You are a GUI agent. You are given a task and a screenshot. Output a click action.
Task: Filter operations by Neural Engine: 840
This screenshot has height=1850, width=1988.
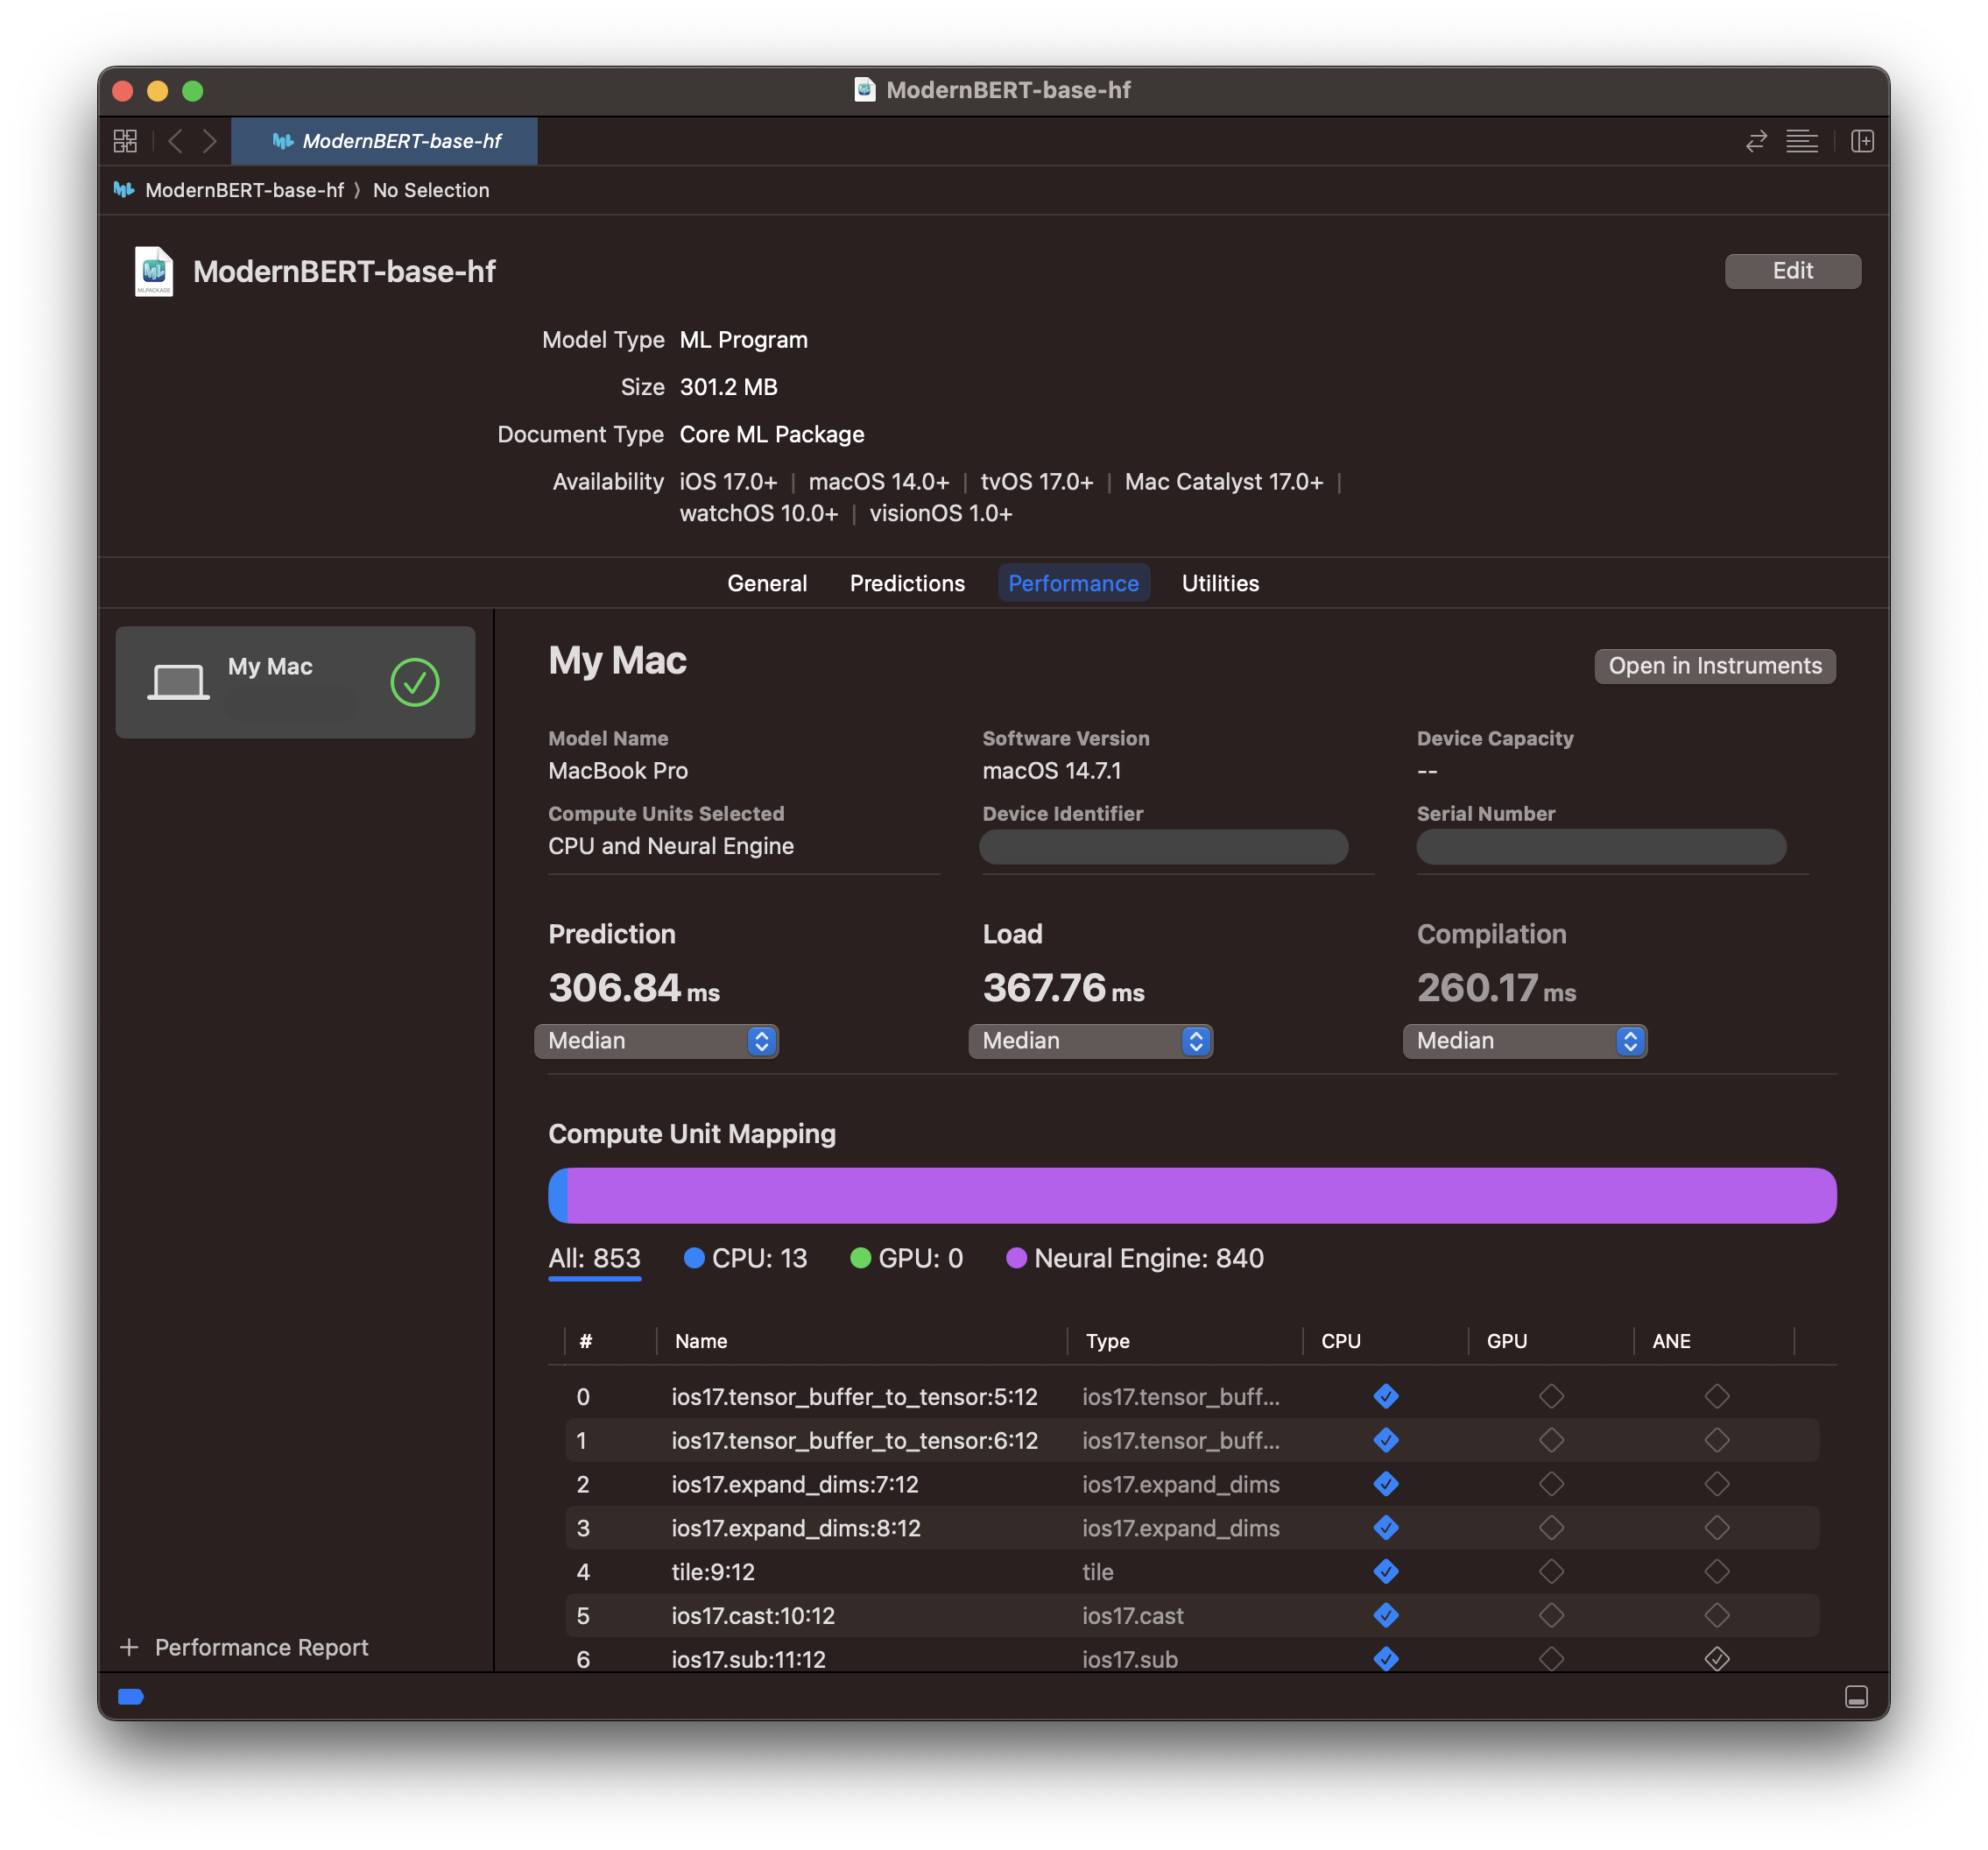1135,1258
